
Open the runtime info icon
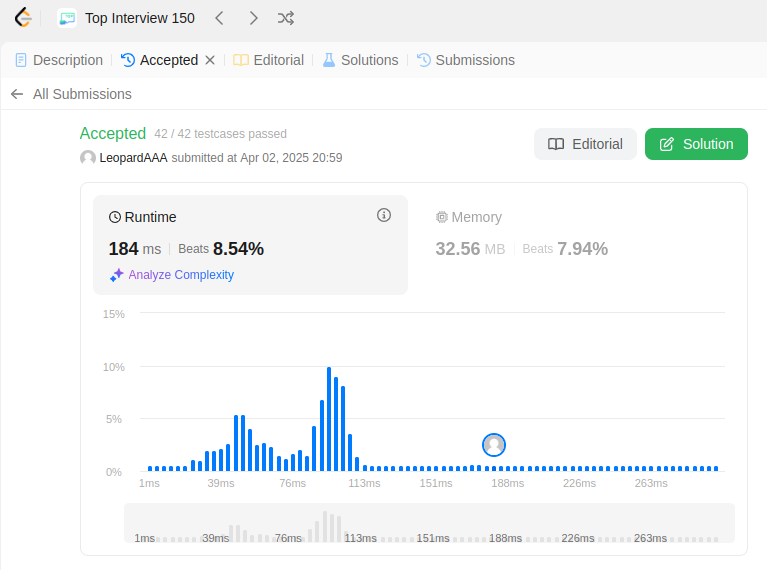point(384,215)
